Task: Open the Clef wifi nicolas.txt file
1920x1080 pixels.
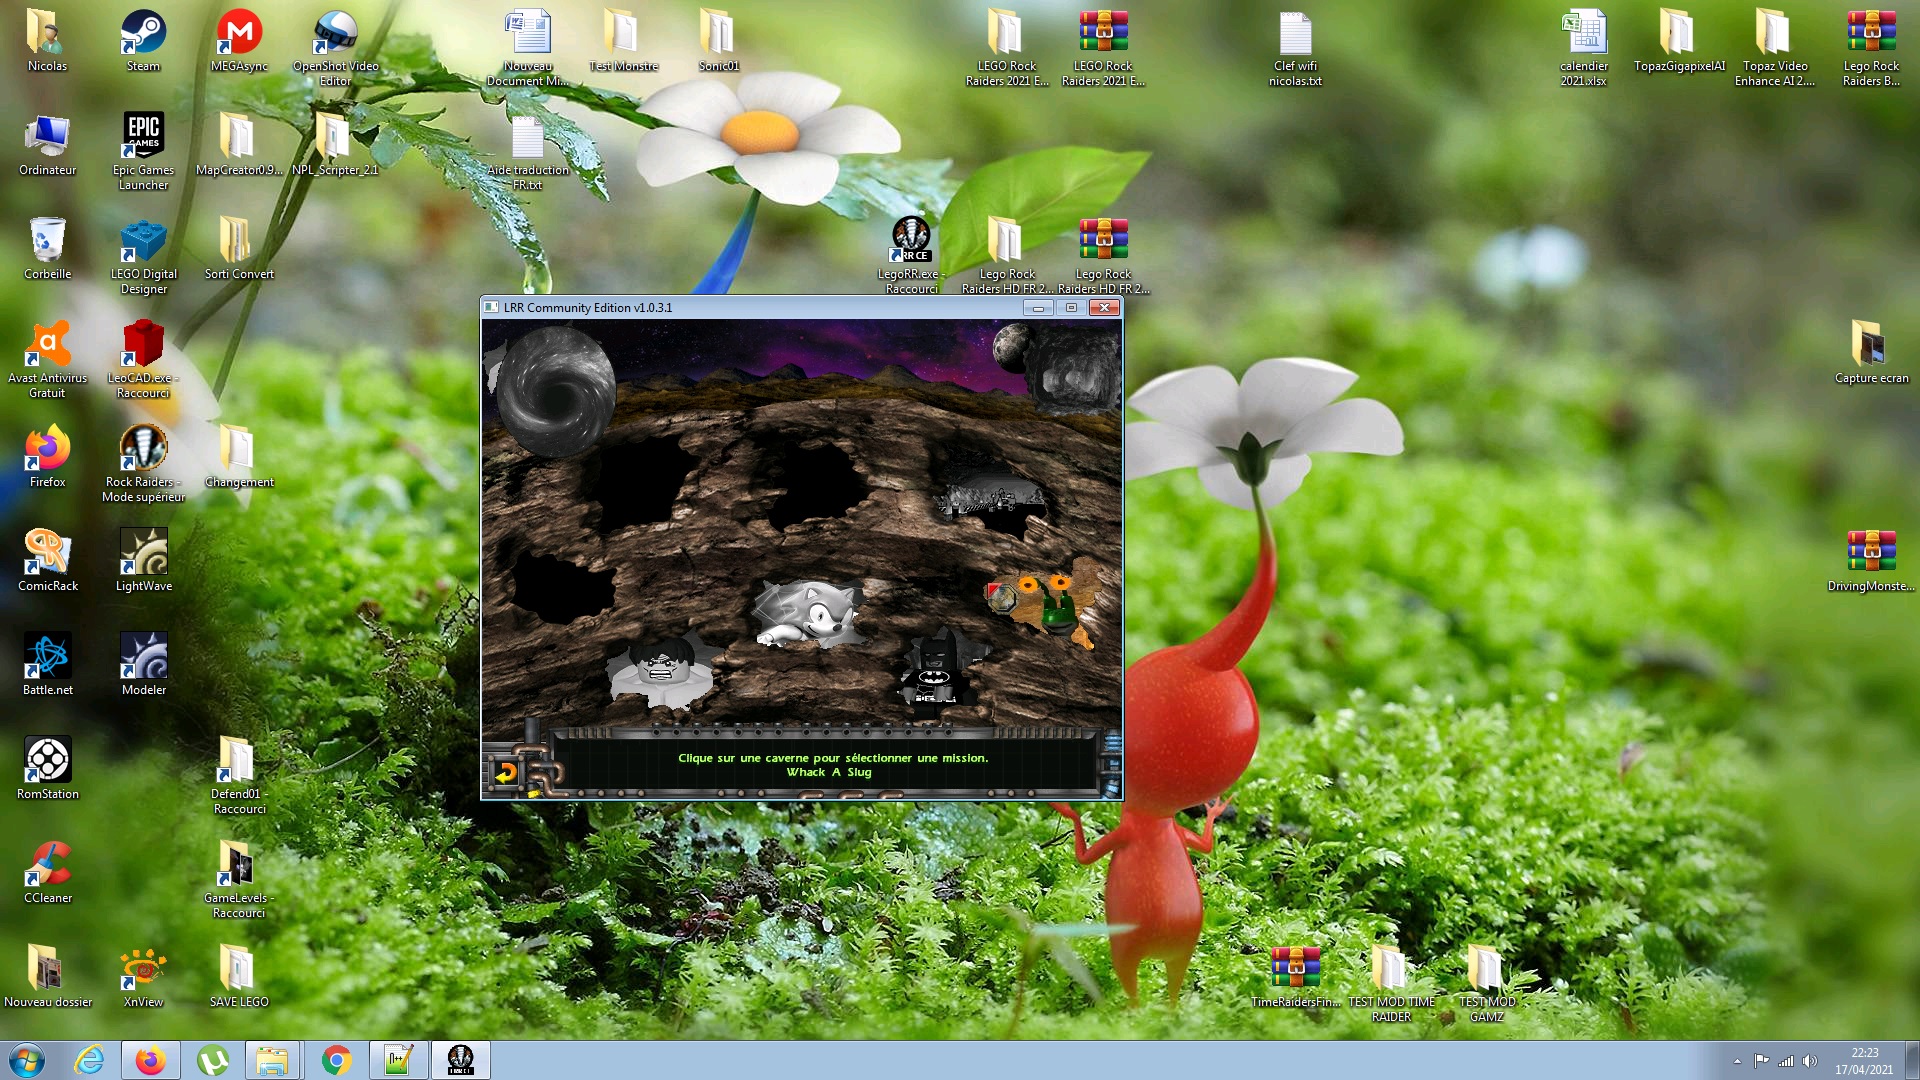Action: [1295, 48]
